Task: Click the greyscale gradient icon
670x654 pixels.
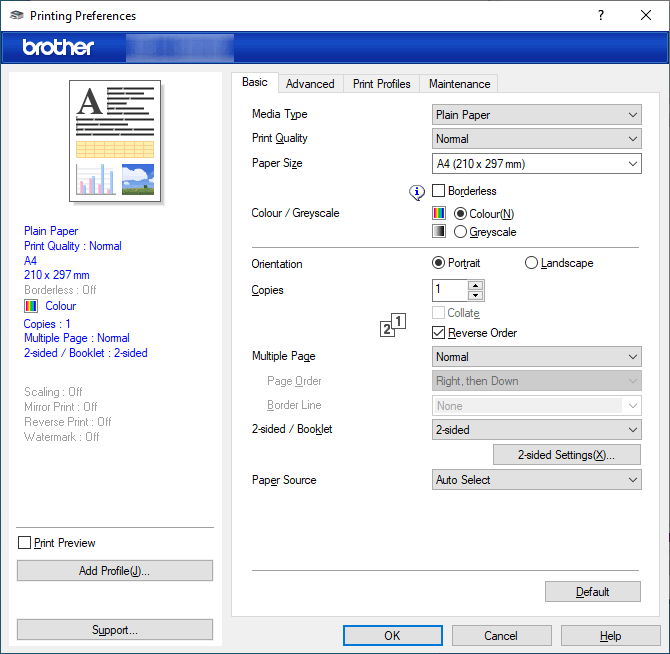Action: pyautogui.click(x=439, y=232)
